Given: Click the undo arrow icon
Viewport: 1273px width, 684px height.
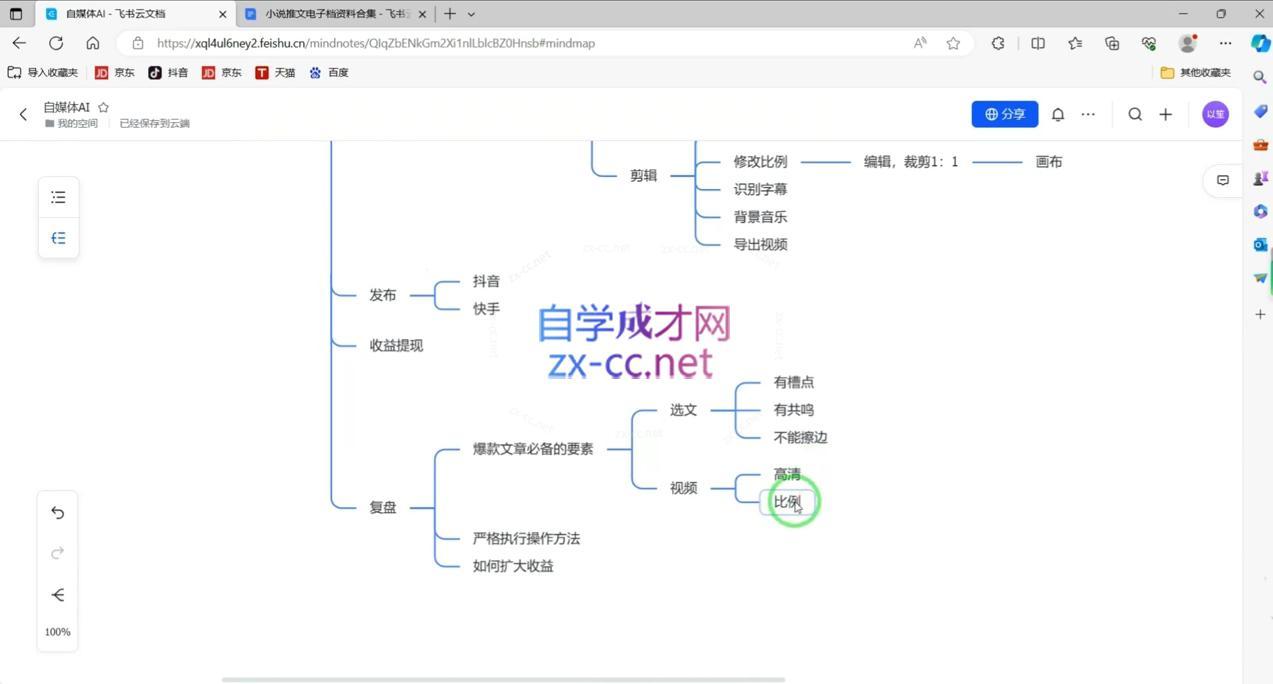Looking at the screenshot, I should coord(57,512).
